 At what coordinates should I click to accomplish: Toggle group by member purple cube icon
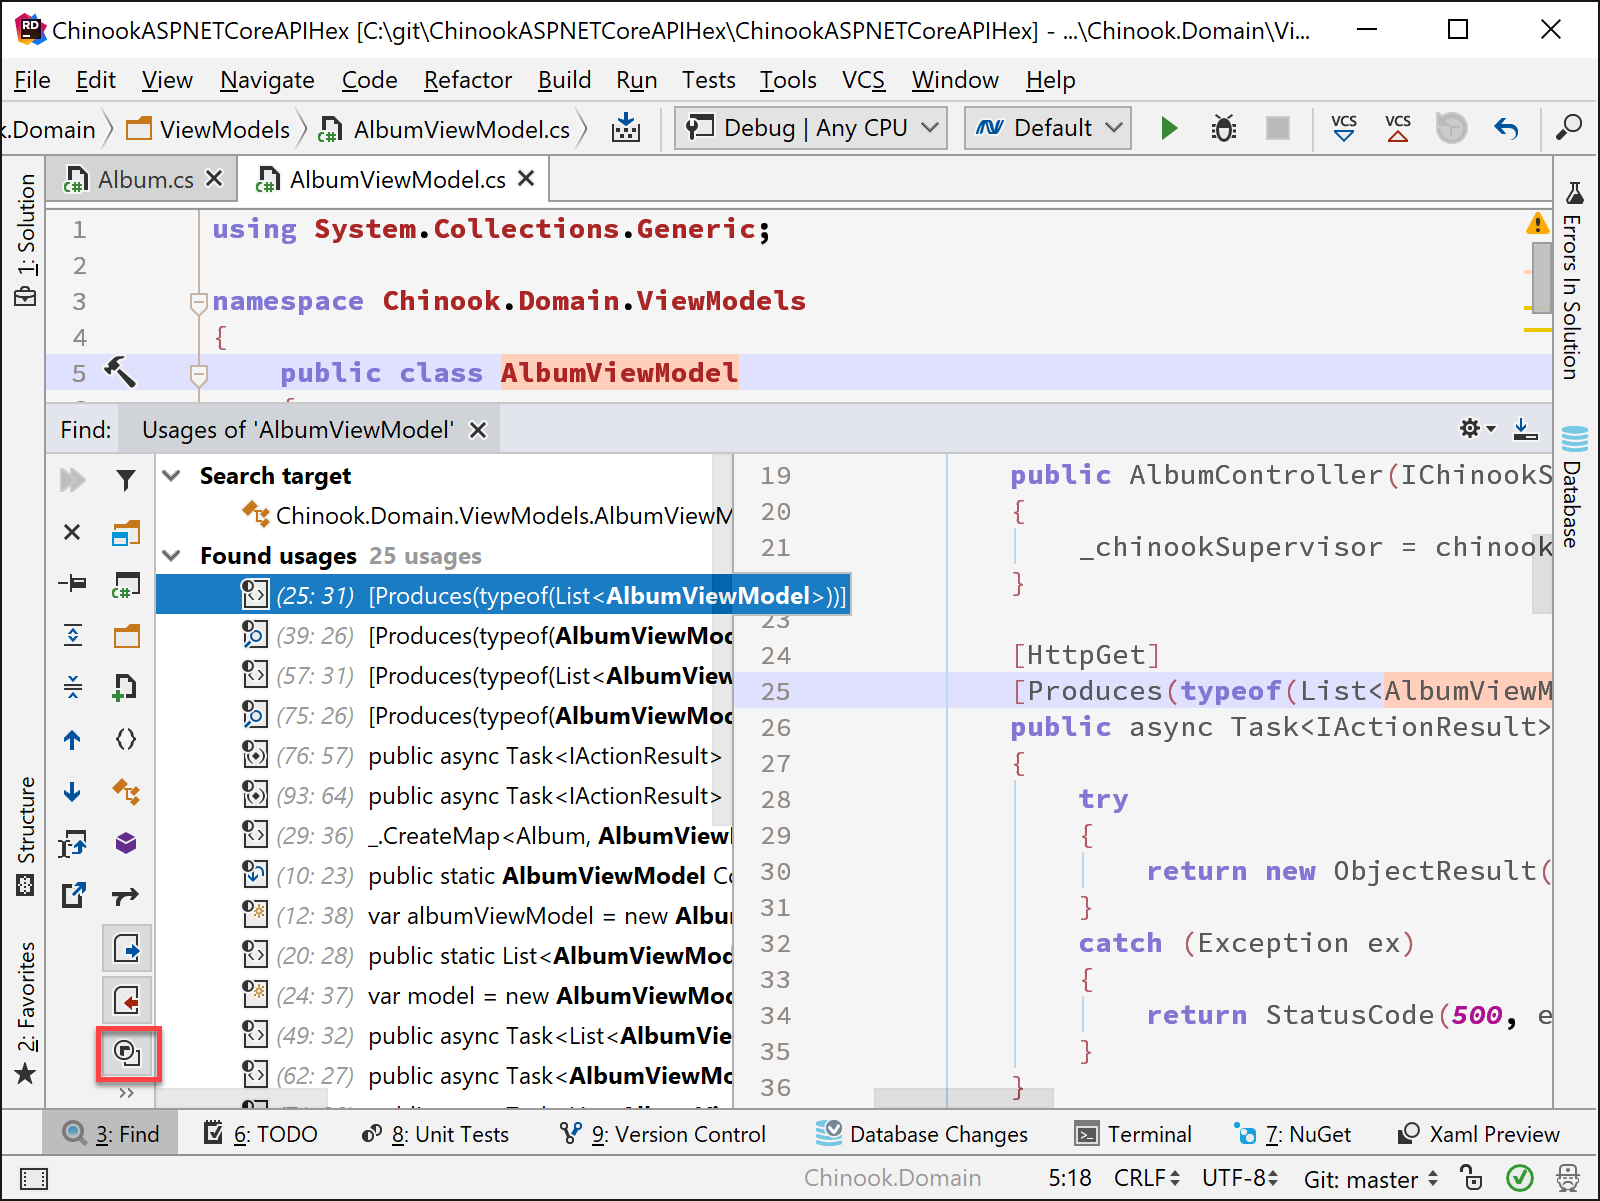point(126,843)
